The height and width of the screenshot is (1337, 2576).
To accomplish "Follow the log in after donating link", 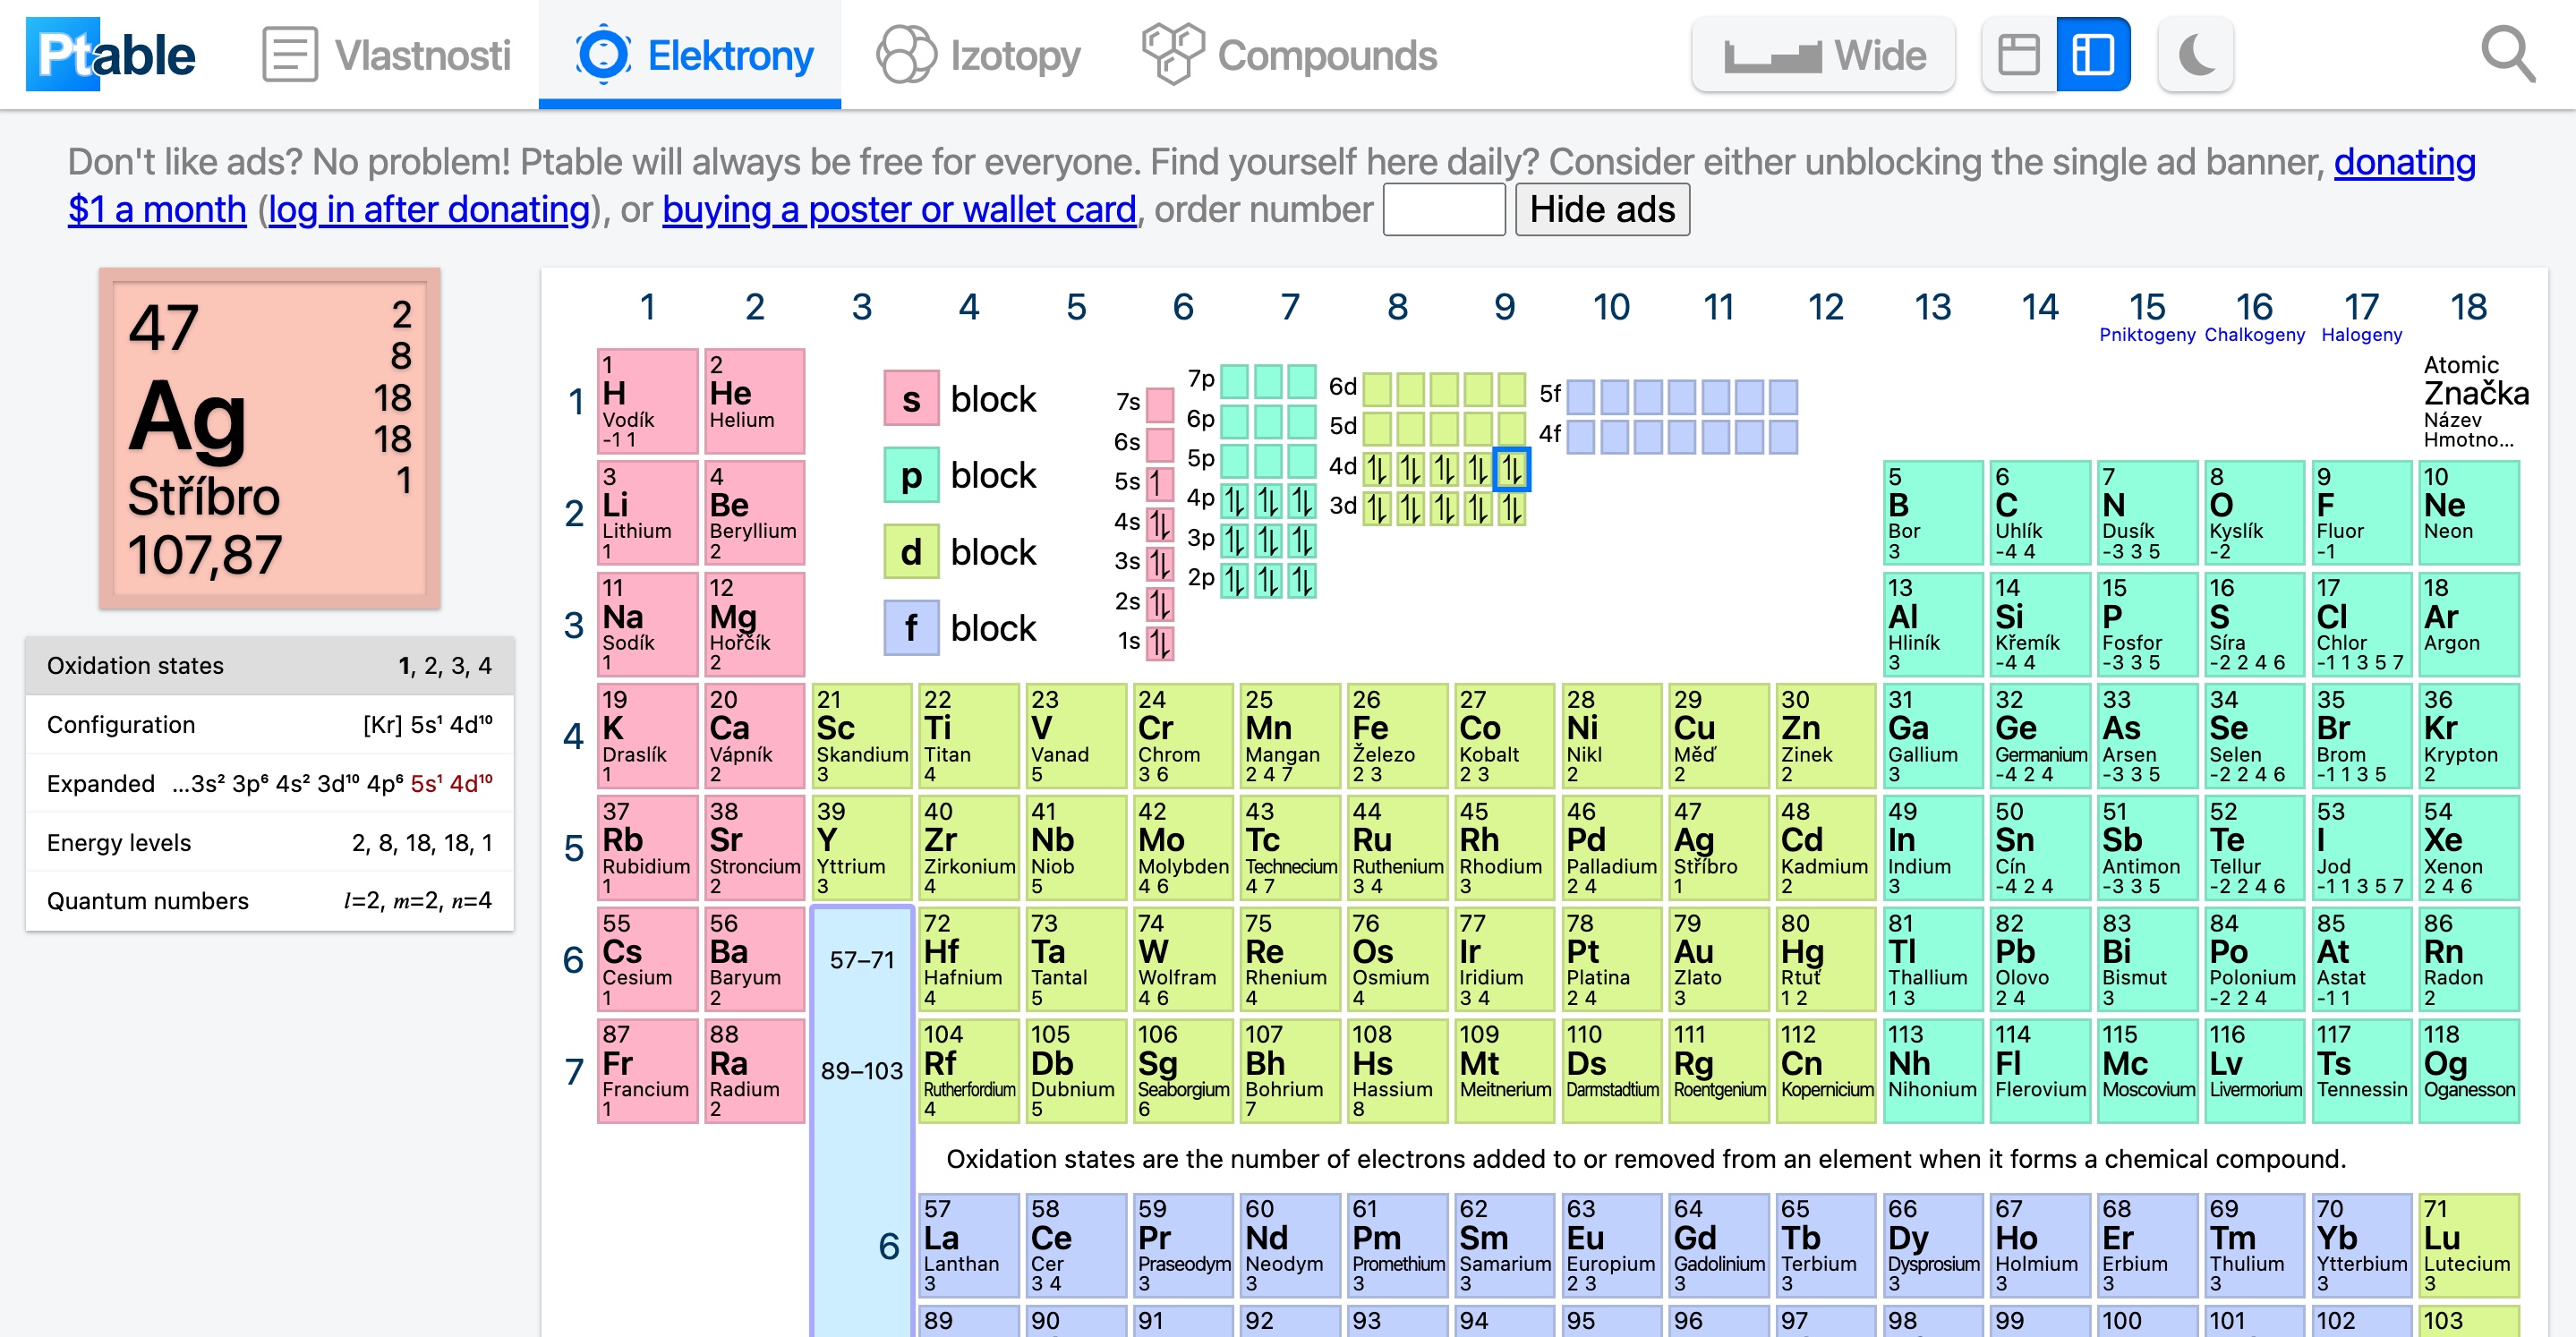I will 429,210.
